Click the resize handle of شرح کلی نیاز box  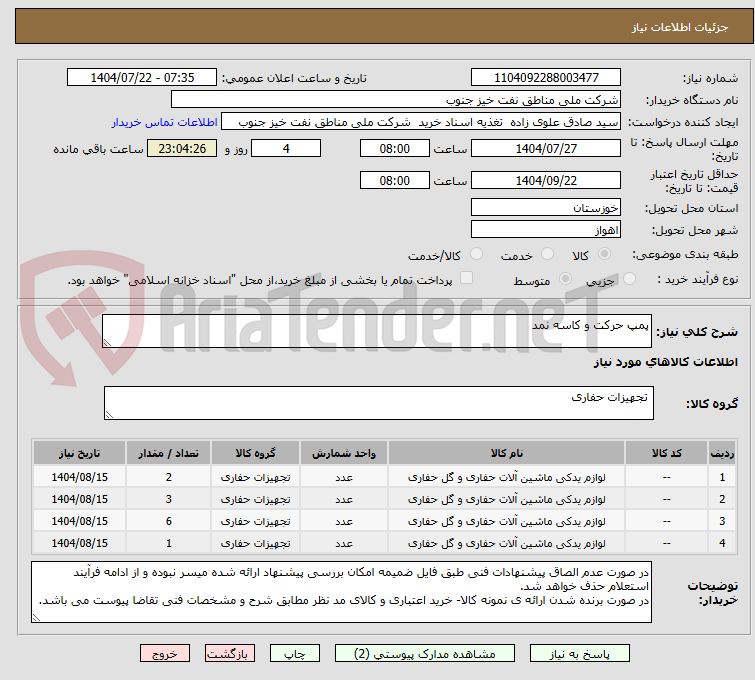tap(109, 342)
